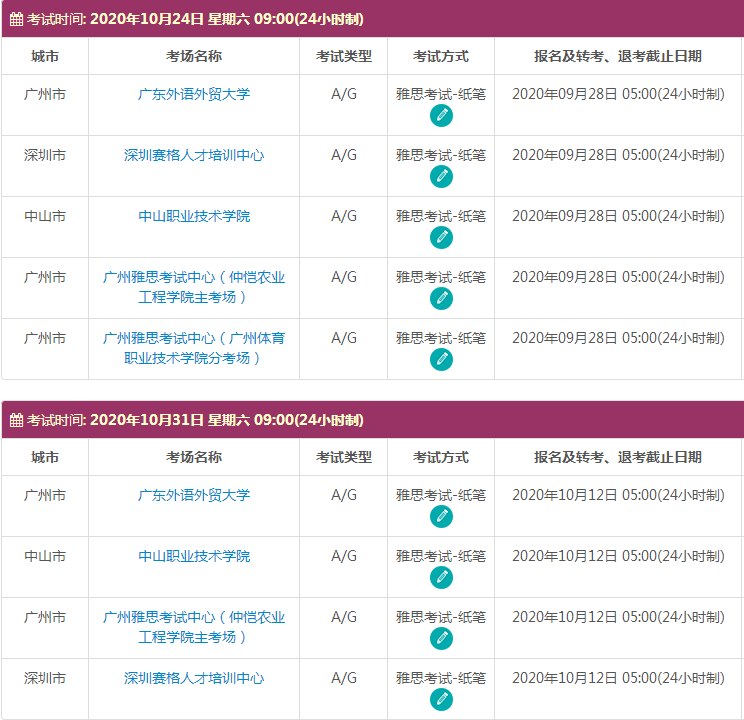Image resolution: width=744 pixels, height=720 pixels.
Task: Open 仲恺农业工程学院主考场 link in Oct 24 table
Action: pos(194,287)
